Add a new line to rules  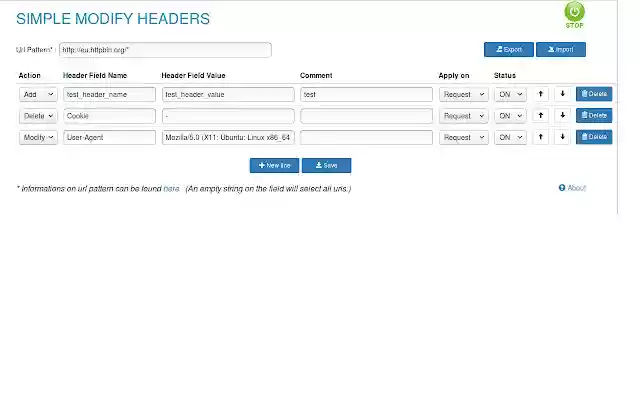coord(274,165)
